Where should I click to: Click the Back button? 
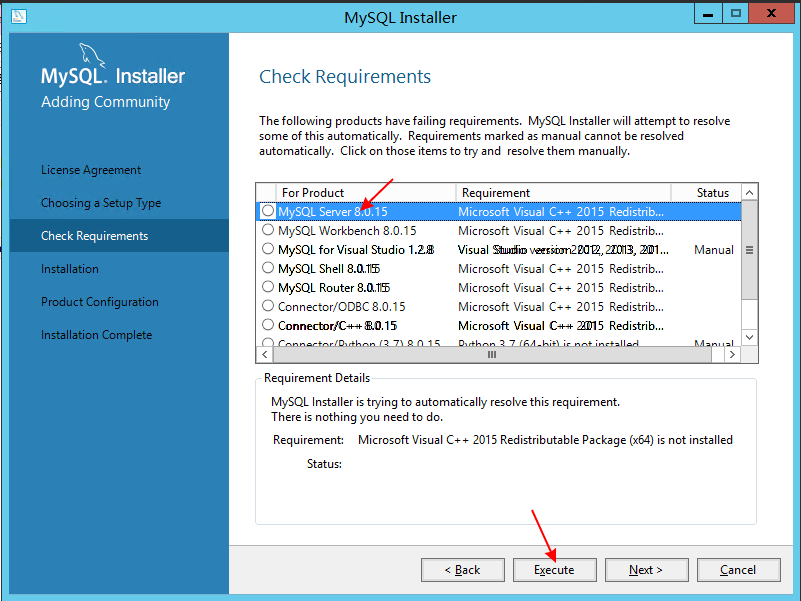pyautogui.click(x=463, y=570)
